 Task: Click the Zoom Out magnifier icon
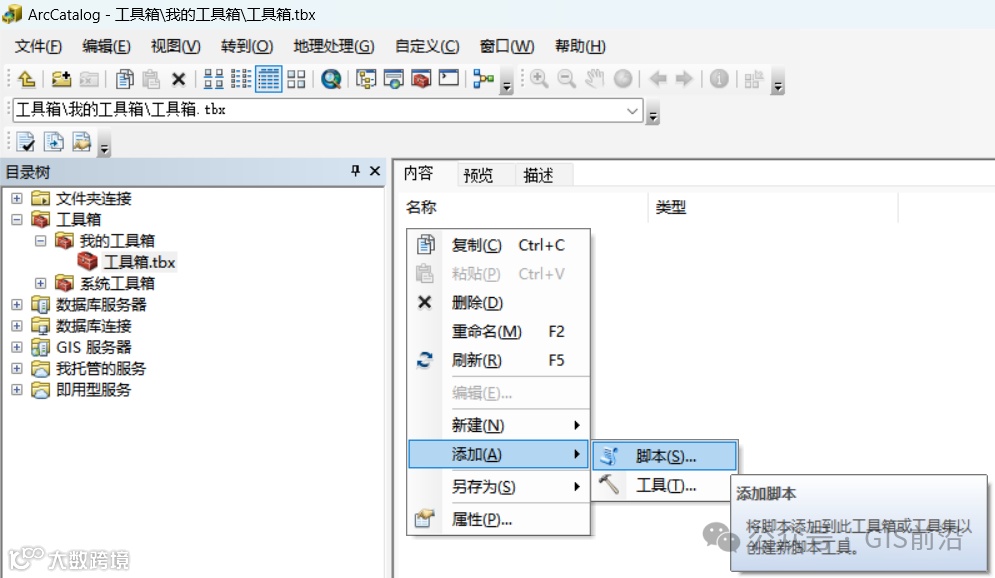pyautogui.click(x=566, y=79)
